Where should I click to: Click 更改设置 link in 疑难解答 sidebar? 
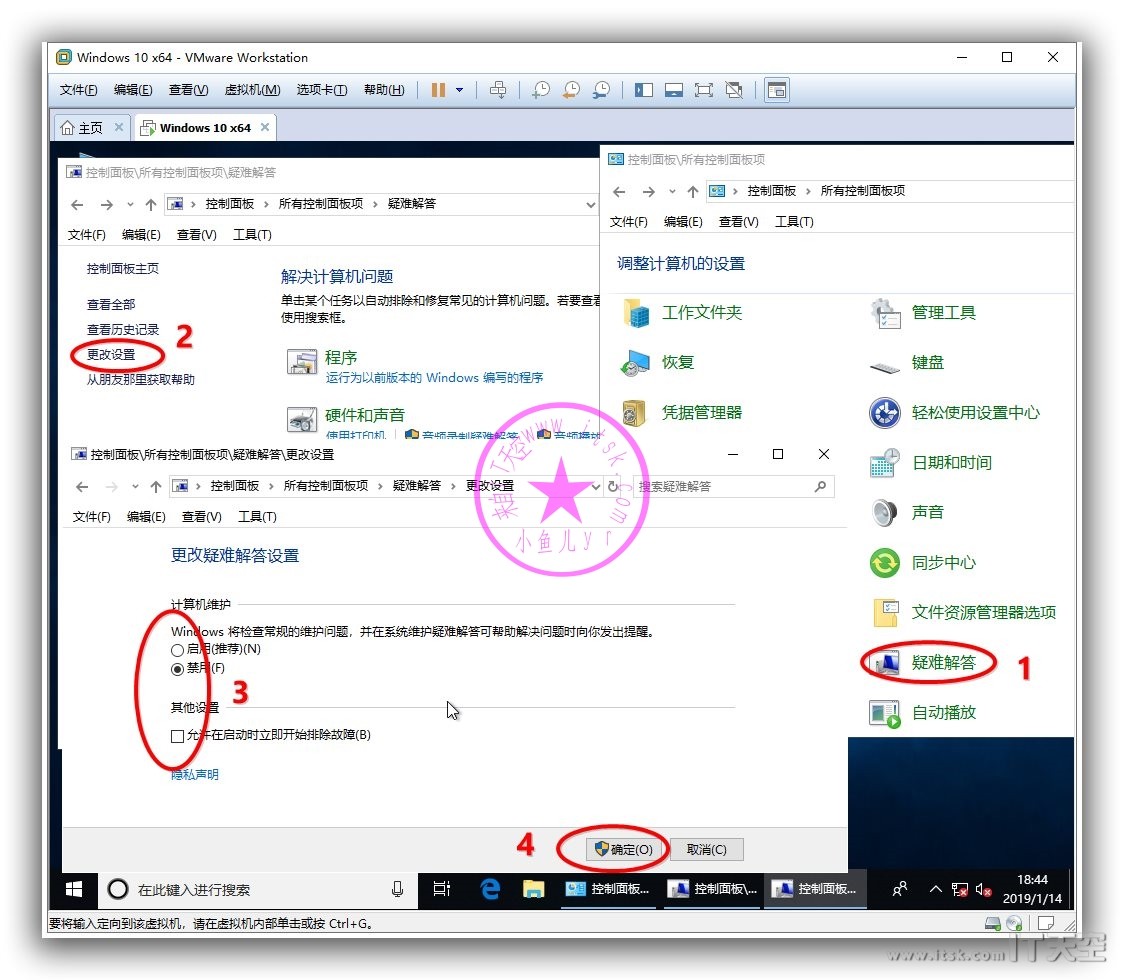[x=111, y=354]
